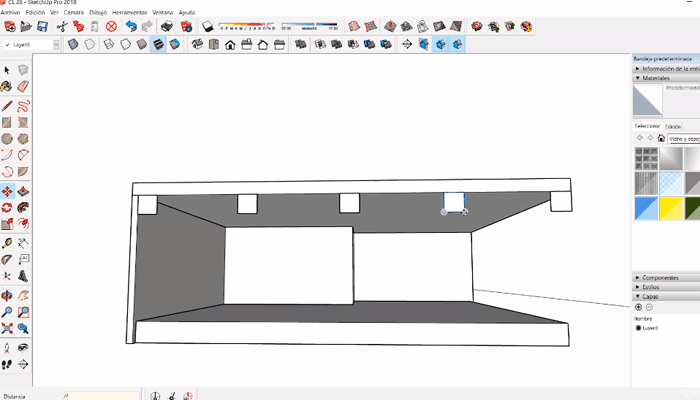Viewport: 700px width, 400px height.
Task: Adjust the shadow date month slider
Action: coord(247,26)
